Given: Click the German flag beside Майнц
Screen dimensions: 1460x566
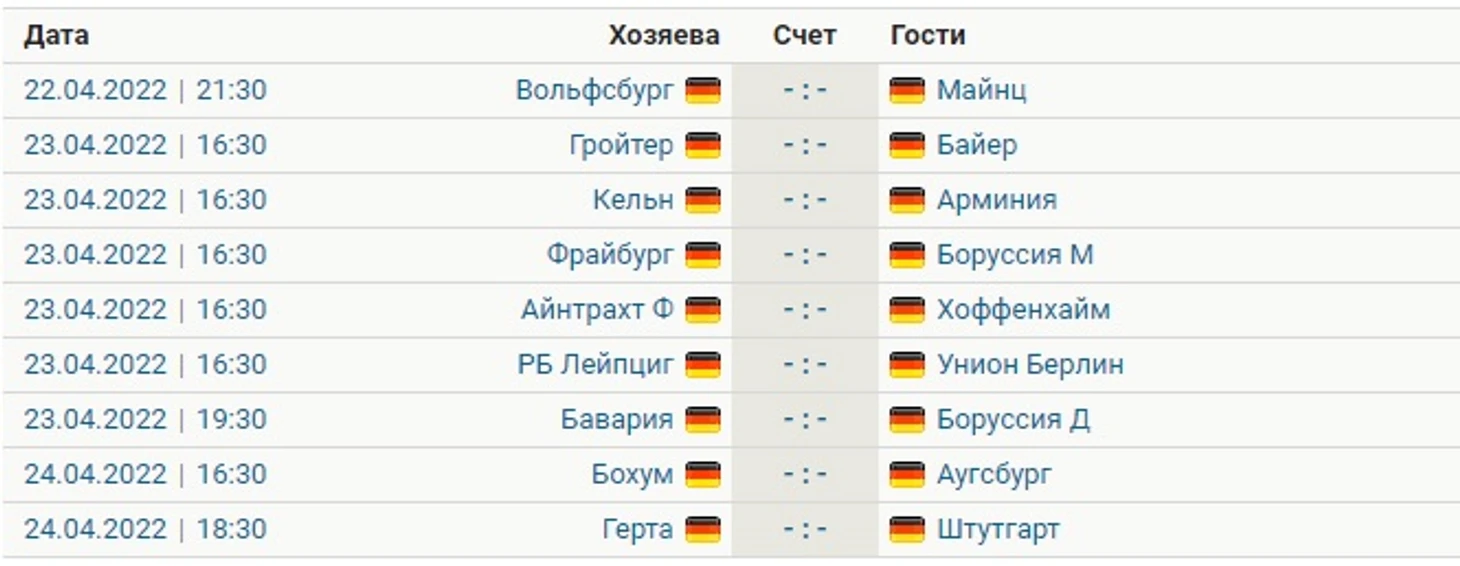Looking at the screenshot, I should 906,91.
